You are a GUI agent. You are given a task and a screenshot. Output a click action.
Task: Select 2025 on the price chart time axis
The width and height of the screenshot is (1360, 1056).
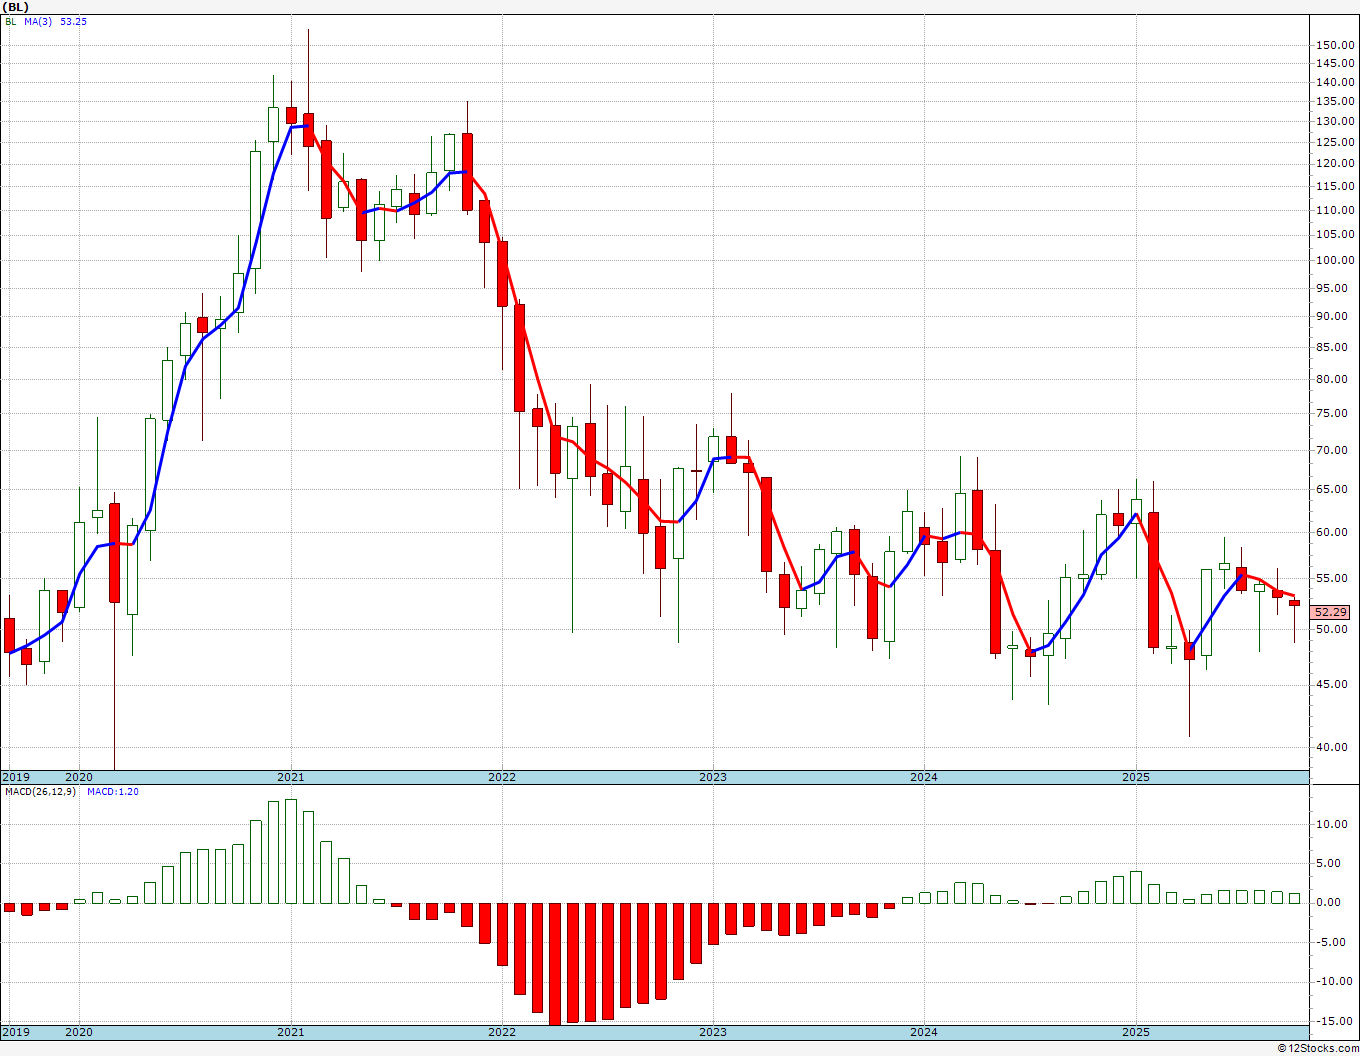[1136, 777]
